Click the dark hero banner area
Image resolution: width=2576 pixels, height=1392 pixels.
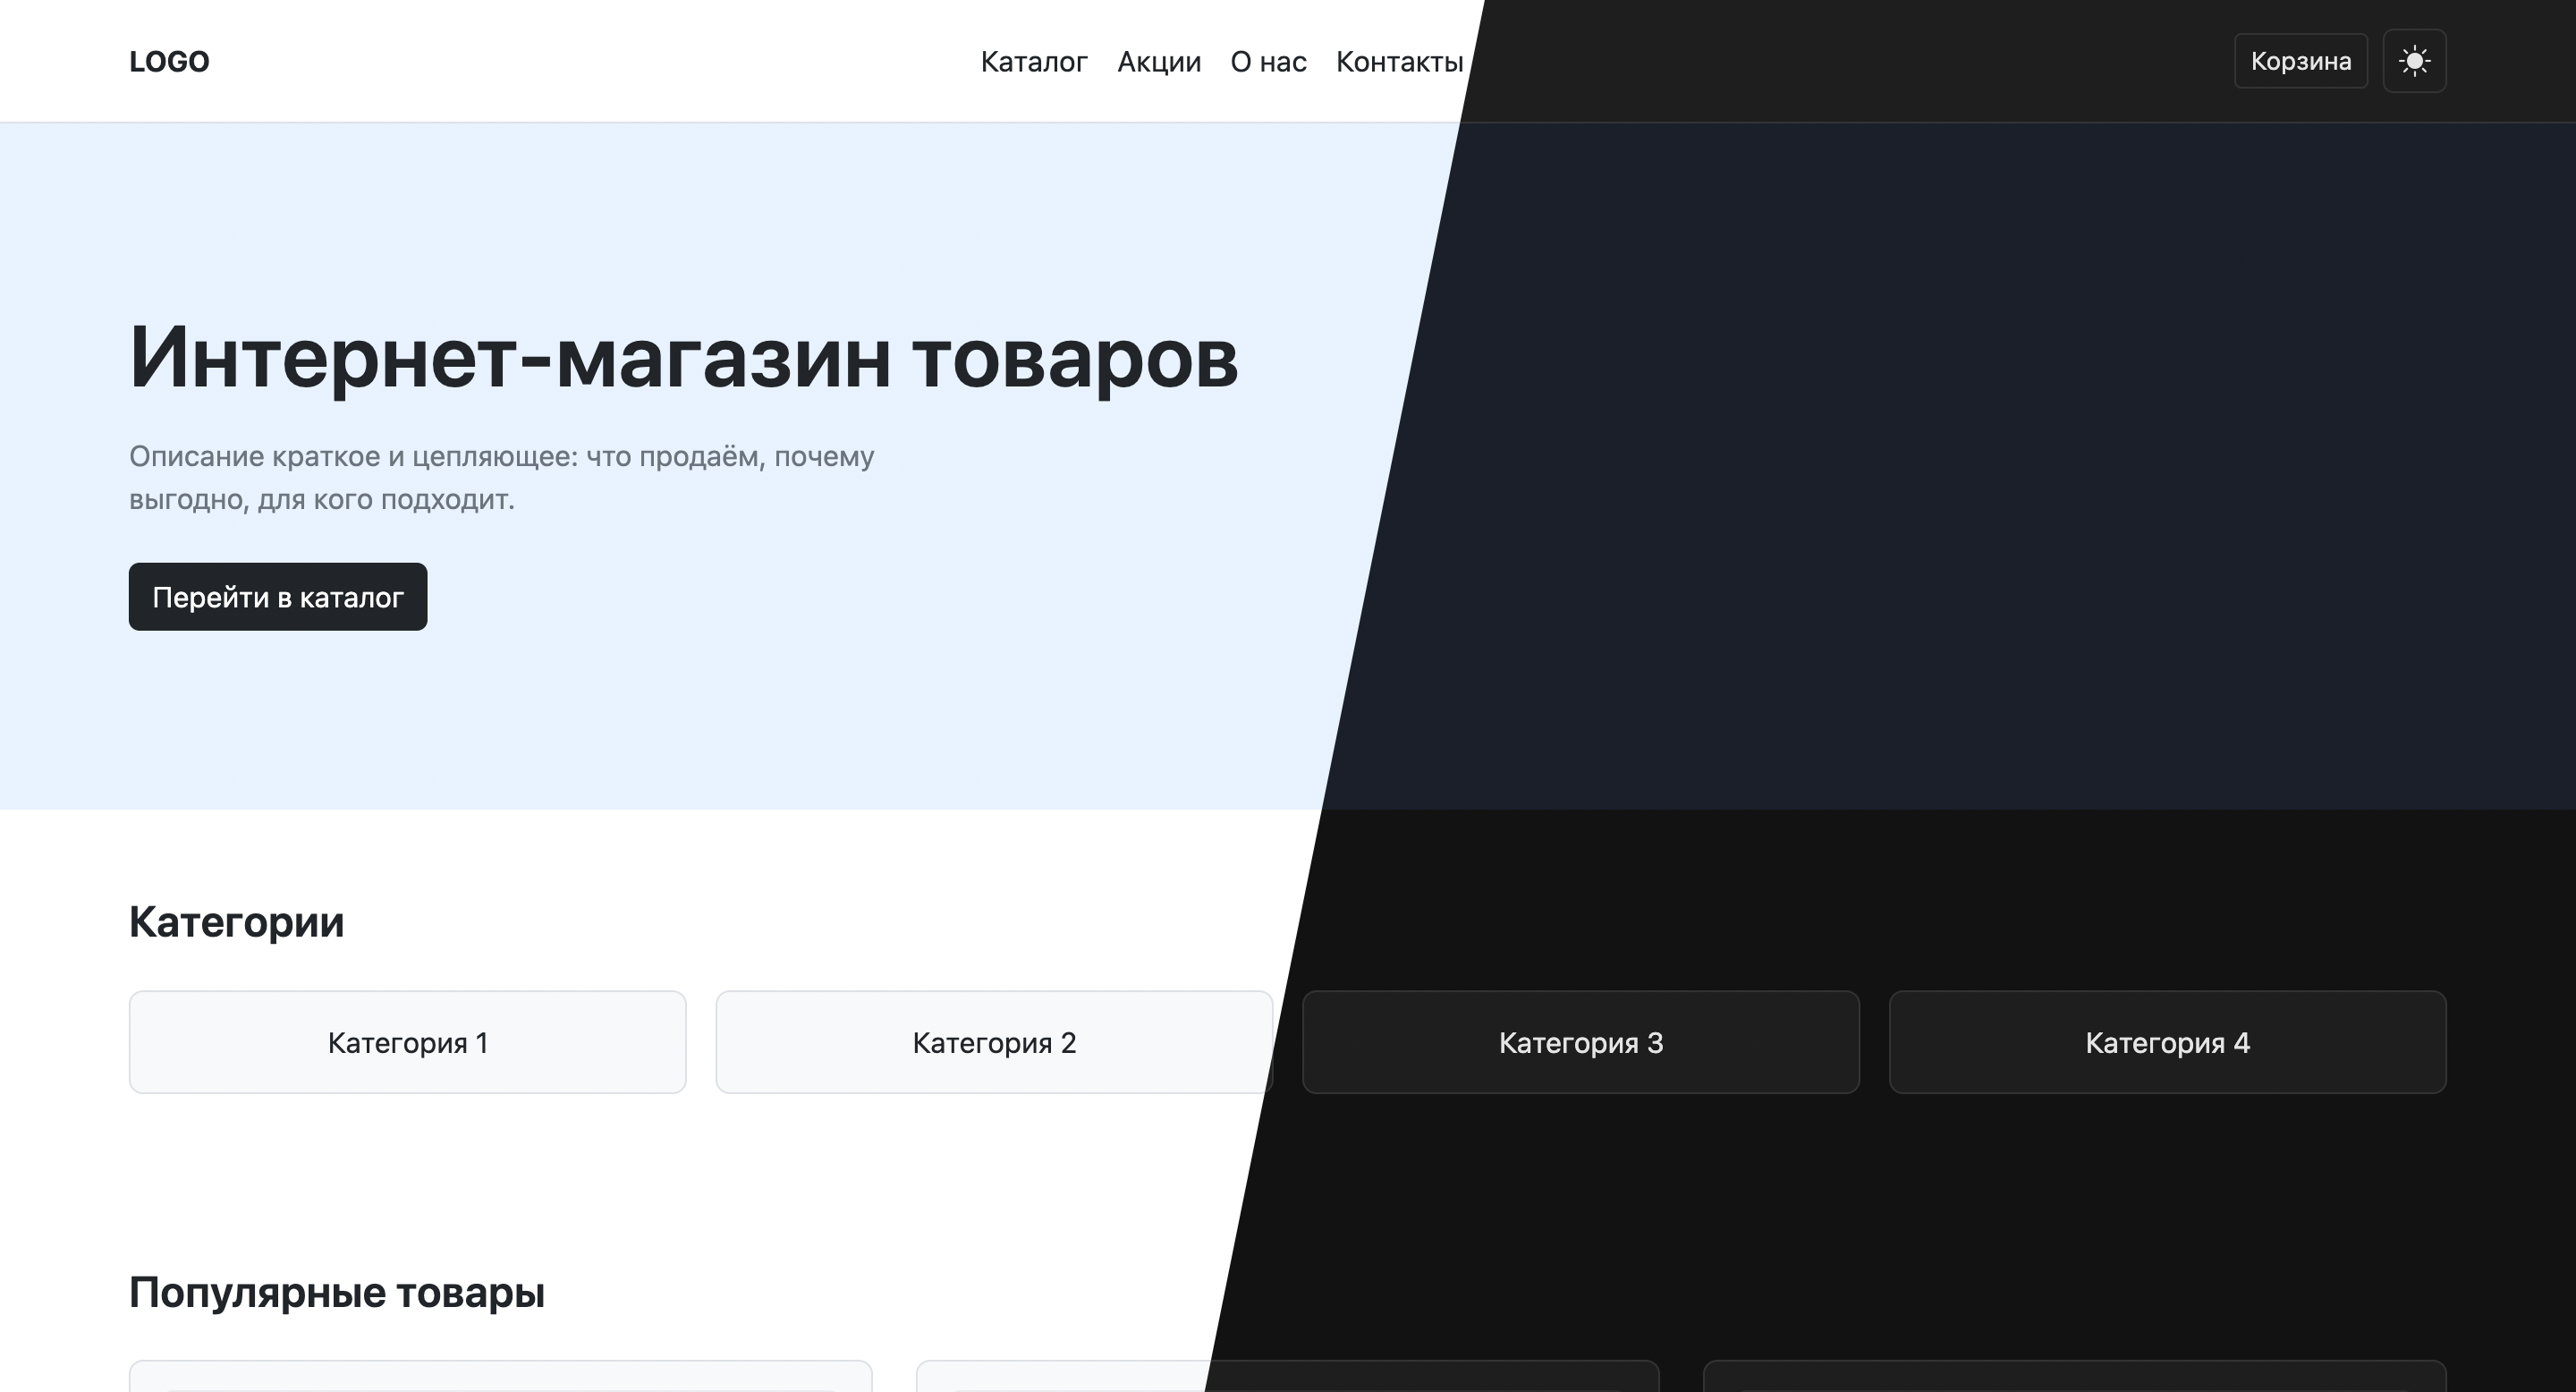(1950, 460)
